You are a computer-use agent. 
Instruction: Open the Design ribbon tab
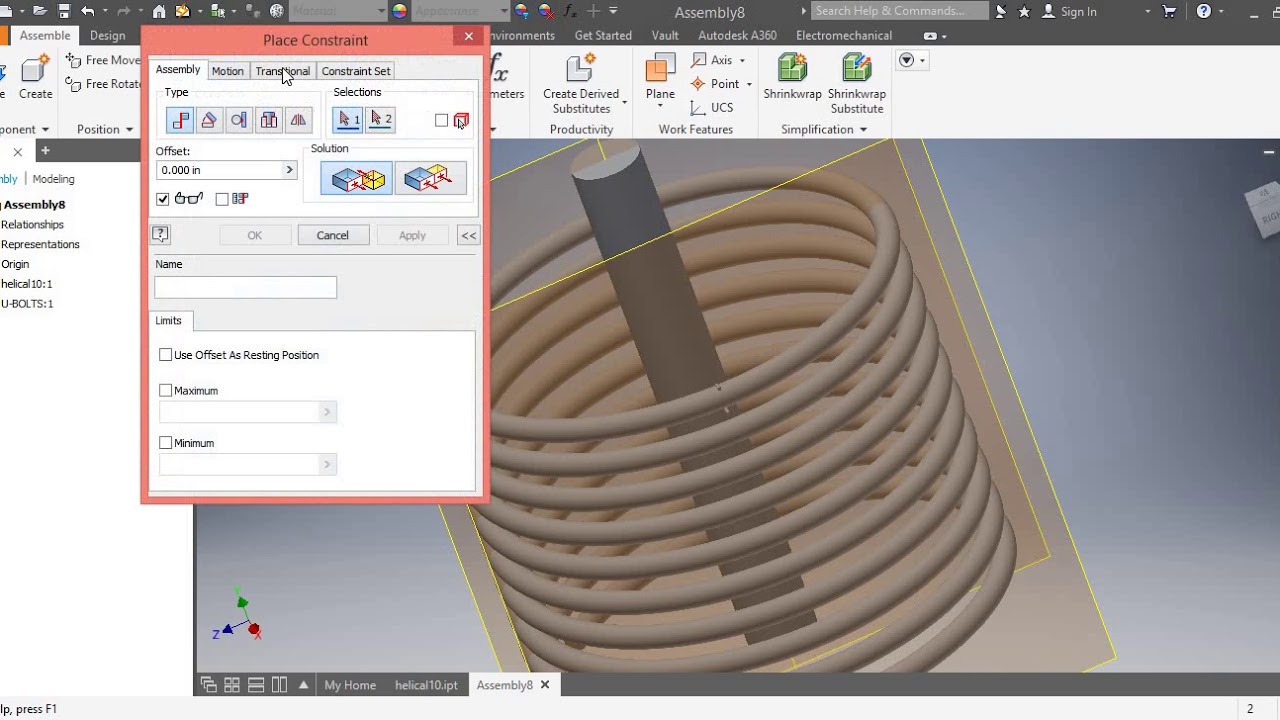pyautogui.click(x=108, y=35)
